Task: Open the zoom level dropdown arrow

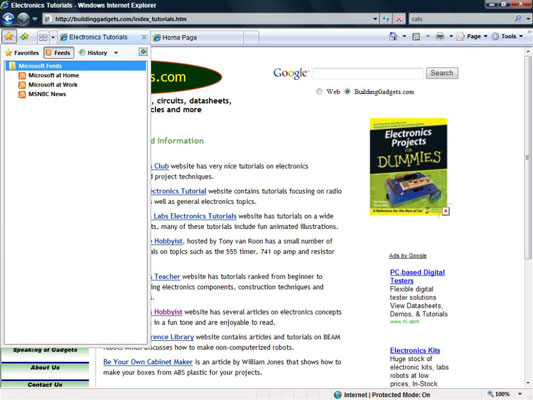Action: point(520,394)
